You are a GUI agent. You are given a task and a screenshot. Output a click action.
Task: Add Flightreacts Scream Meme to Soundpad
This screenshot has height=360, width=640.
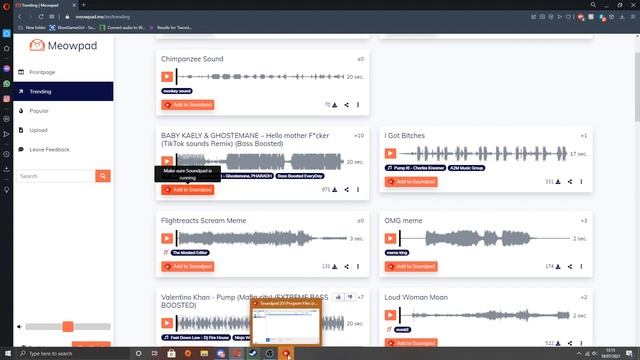(x=188, y=267)
